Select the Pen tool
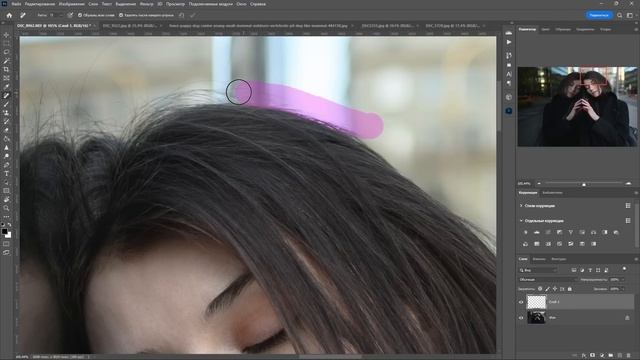640x360 pixels. [x=6, y=164]
